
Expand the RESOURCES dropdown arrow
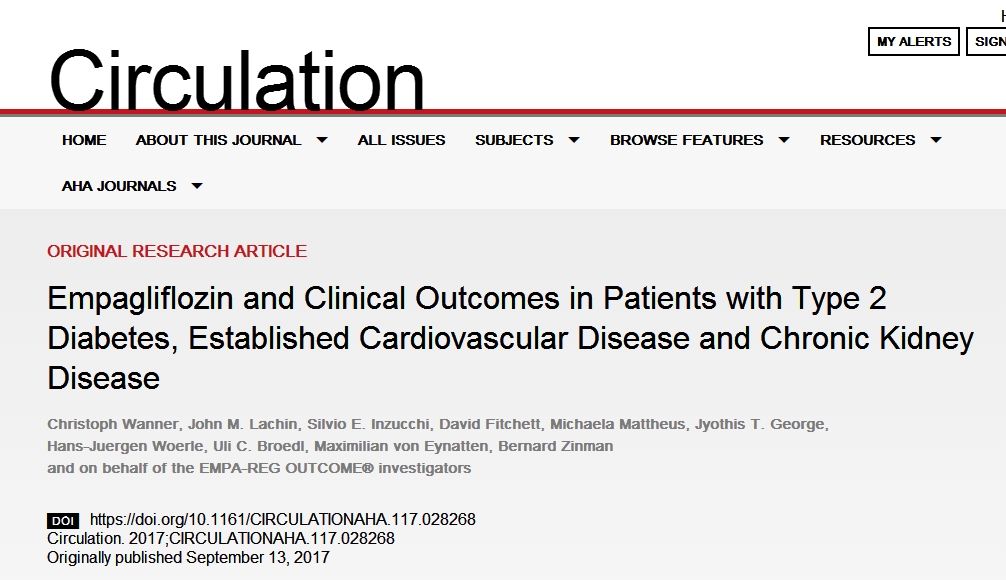[x=936, y=140]
